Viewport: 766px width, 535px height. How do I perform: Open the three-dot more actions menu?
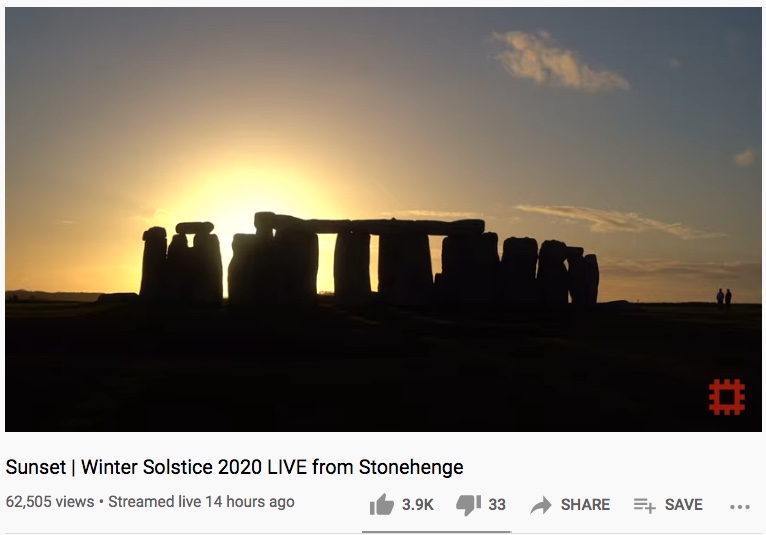(x=740, y=507)
